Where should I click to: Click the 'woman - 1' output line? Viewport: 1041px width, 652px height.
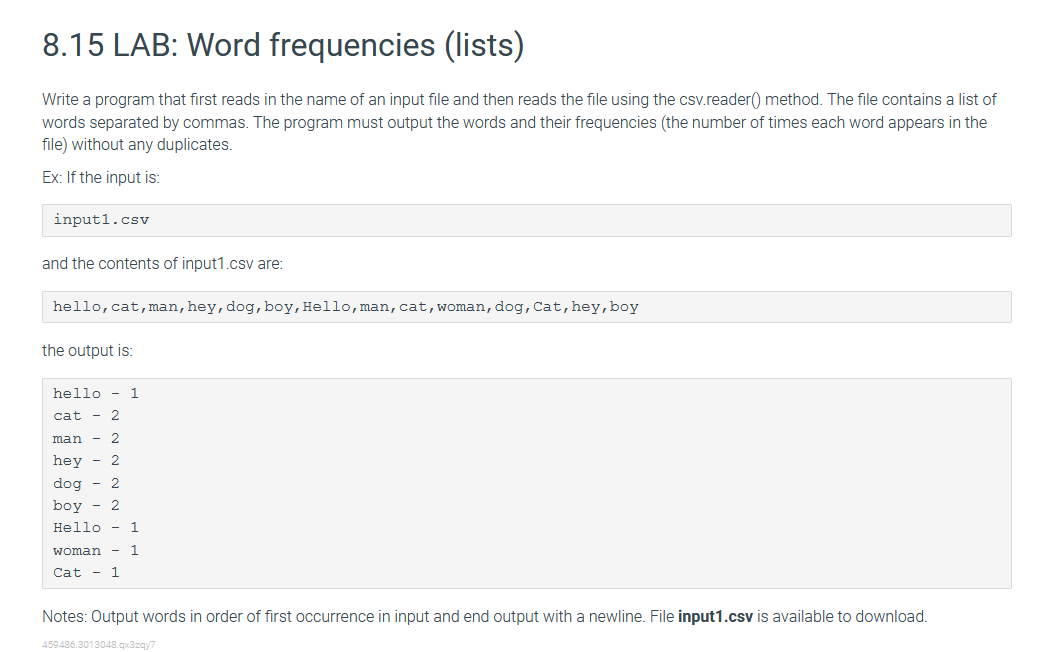pos(96,550)
